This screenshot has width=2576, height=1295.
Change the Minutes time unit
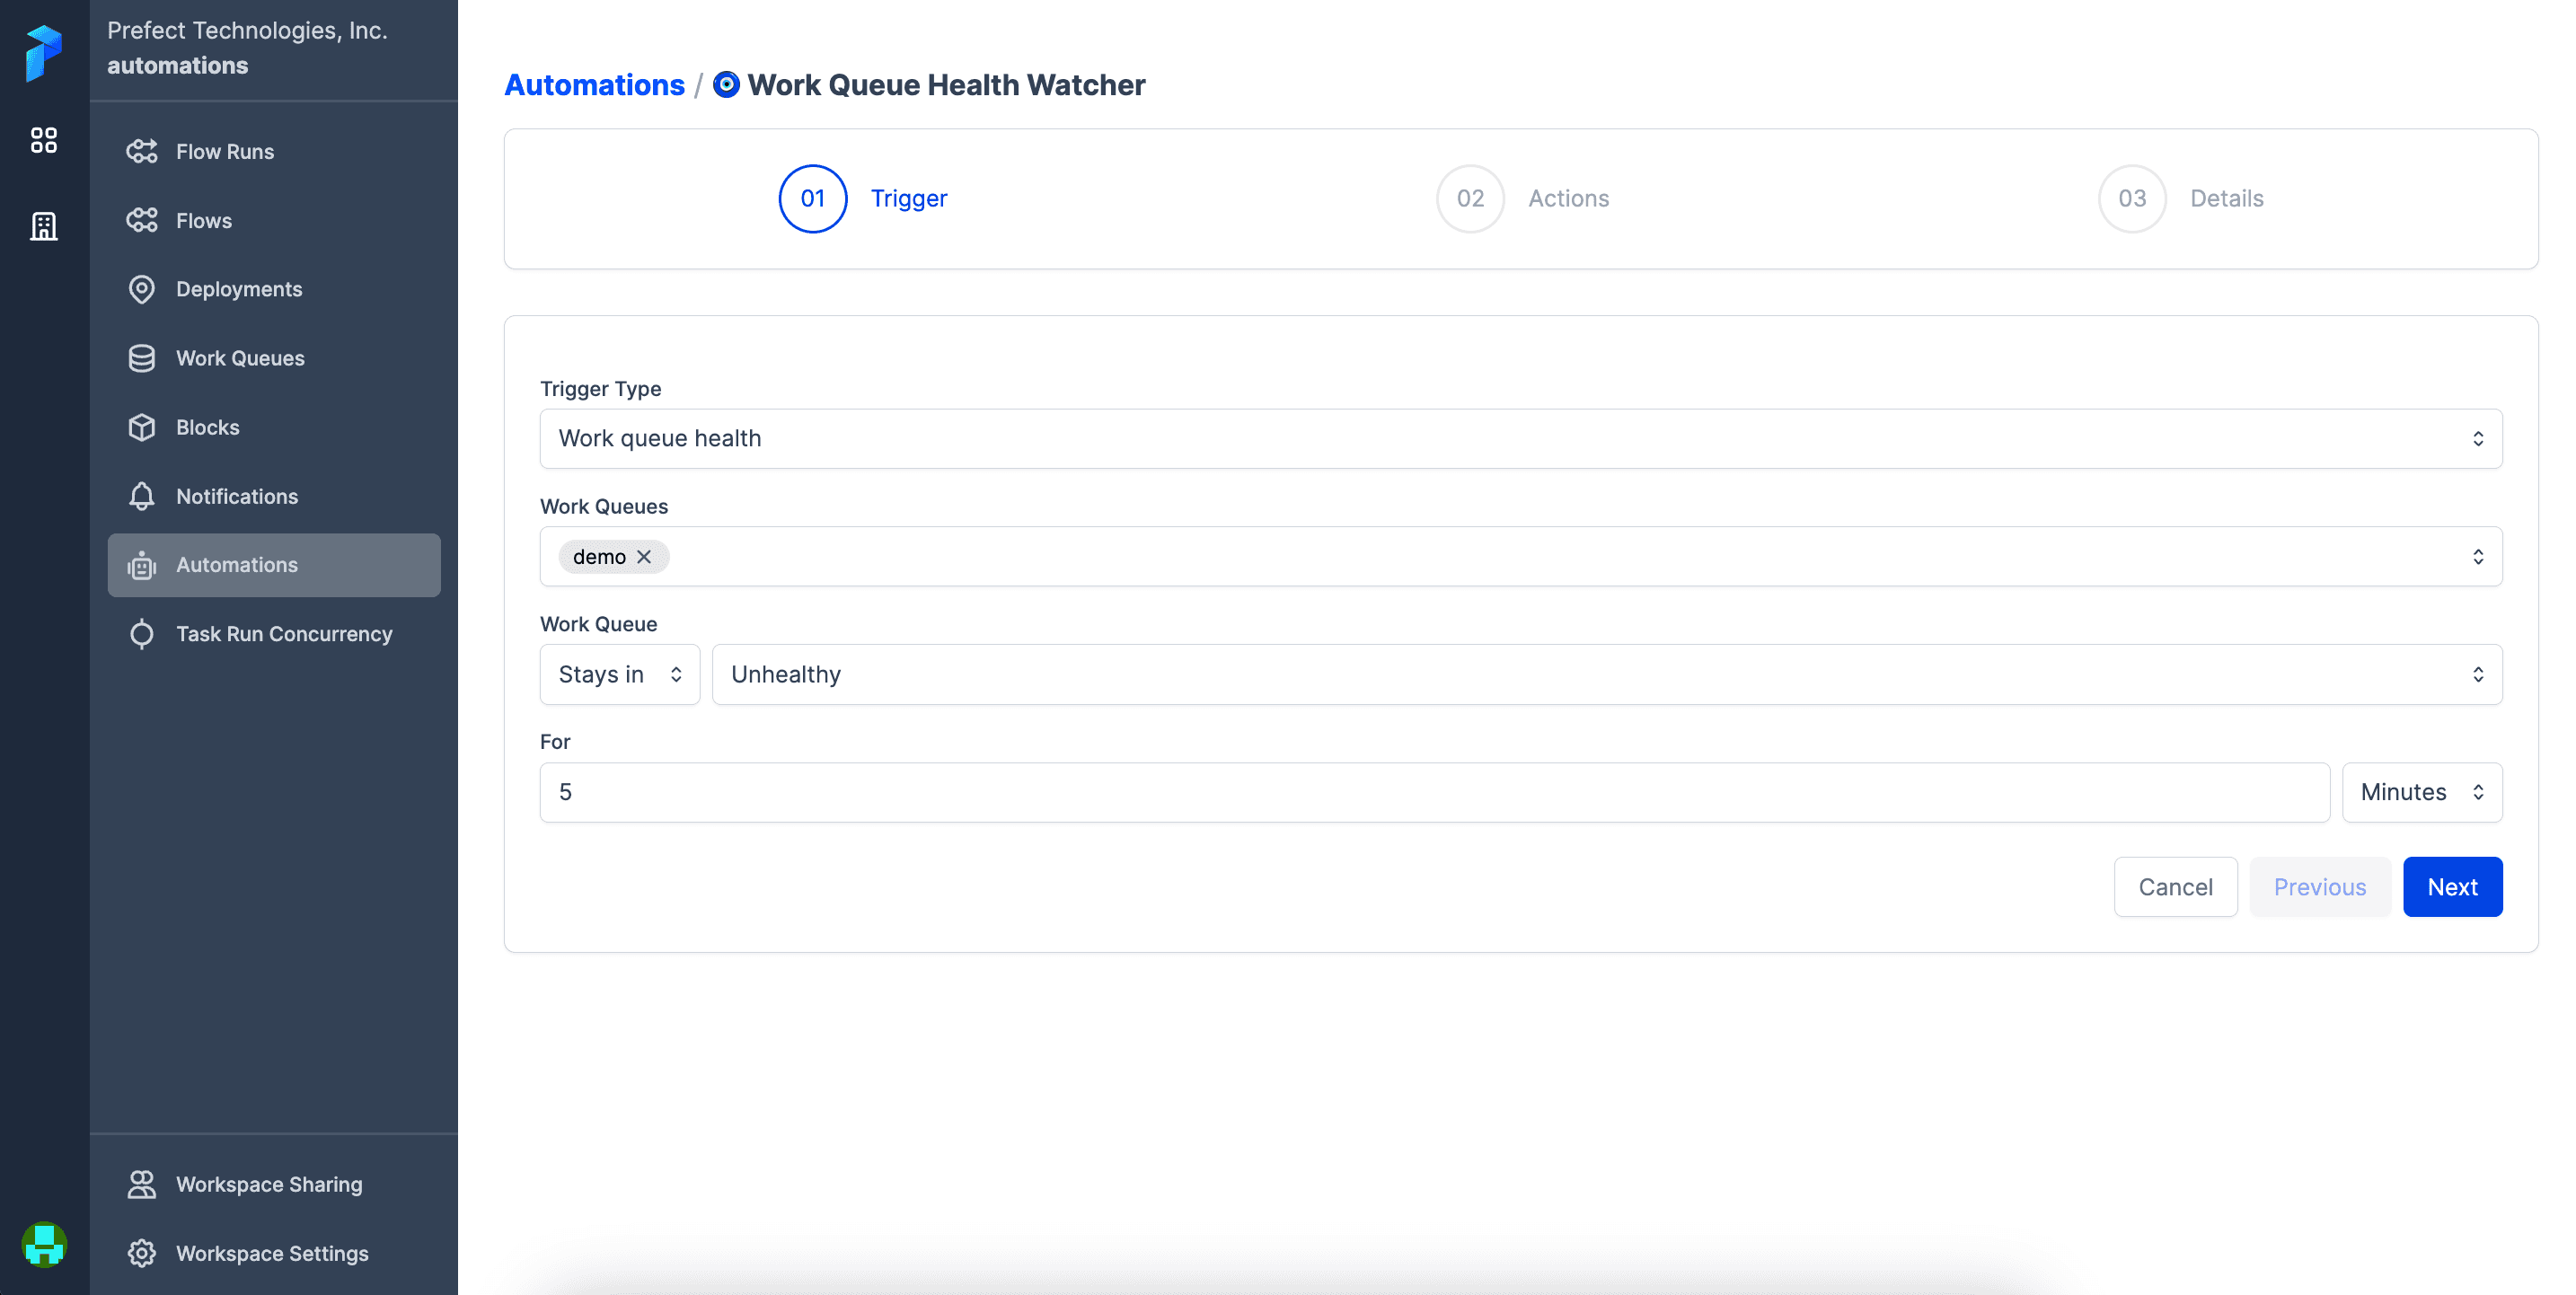tap(2421, 793)
